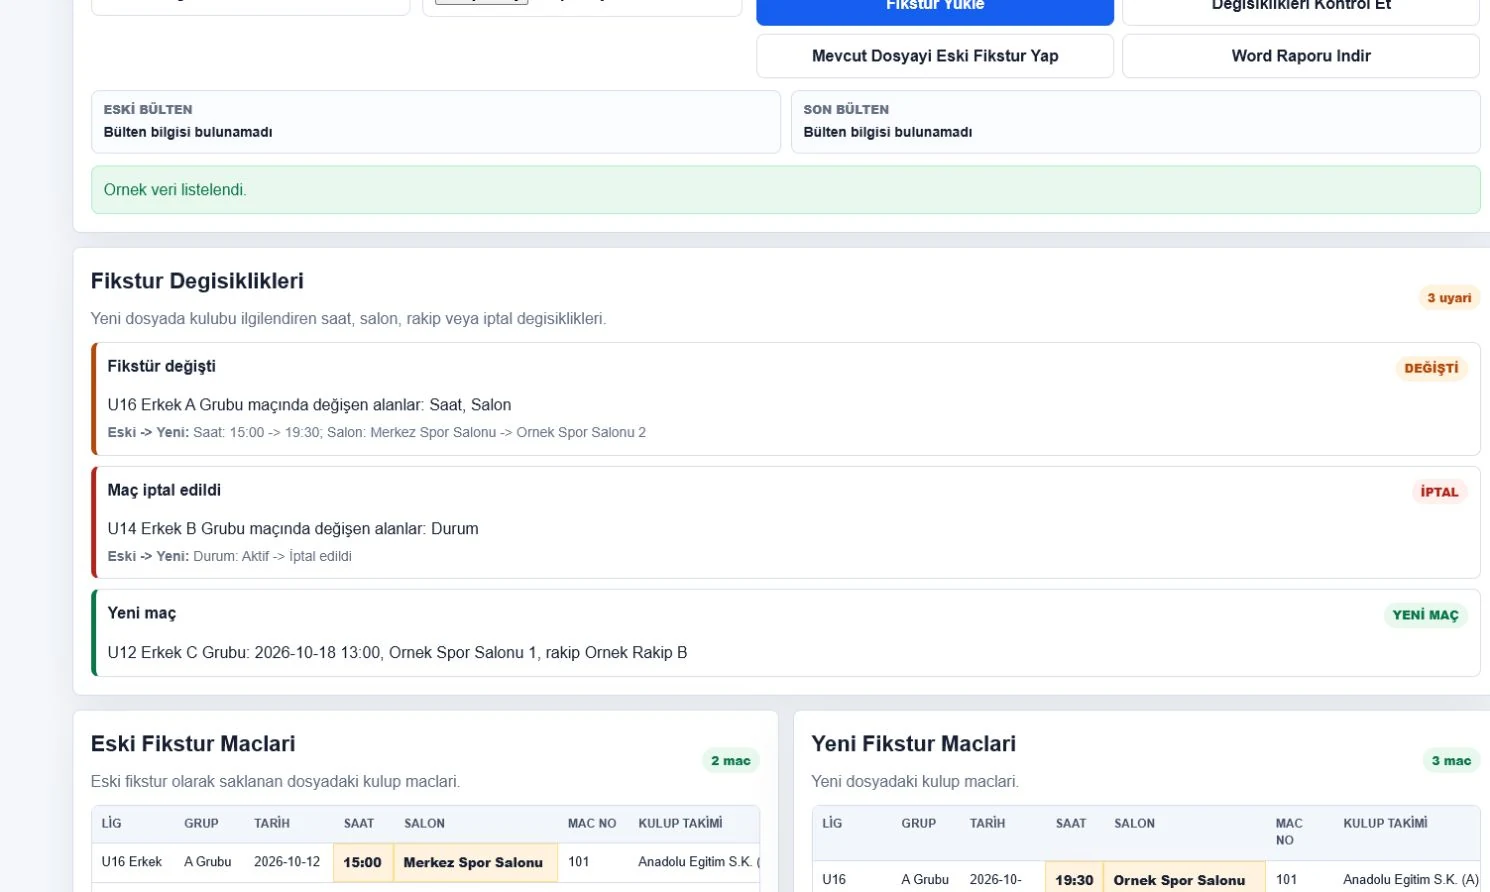The height and width of the screenshot is (892, 1490).
Task: Download report via Word Raporu Indir
Action: 1300,56
